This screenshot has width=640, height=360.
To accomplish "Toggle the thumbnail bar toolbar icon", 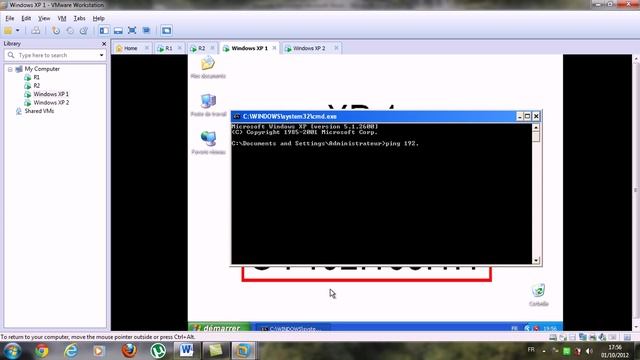I will (x=118, y=31).
